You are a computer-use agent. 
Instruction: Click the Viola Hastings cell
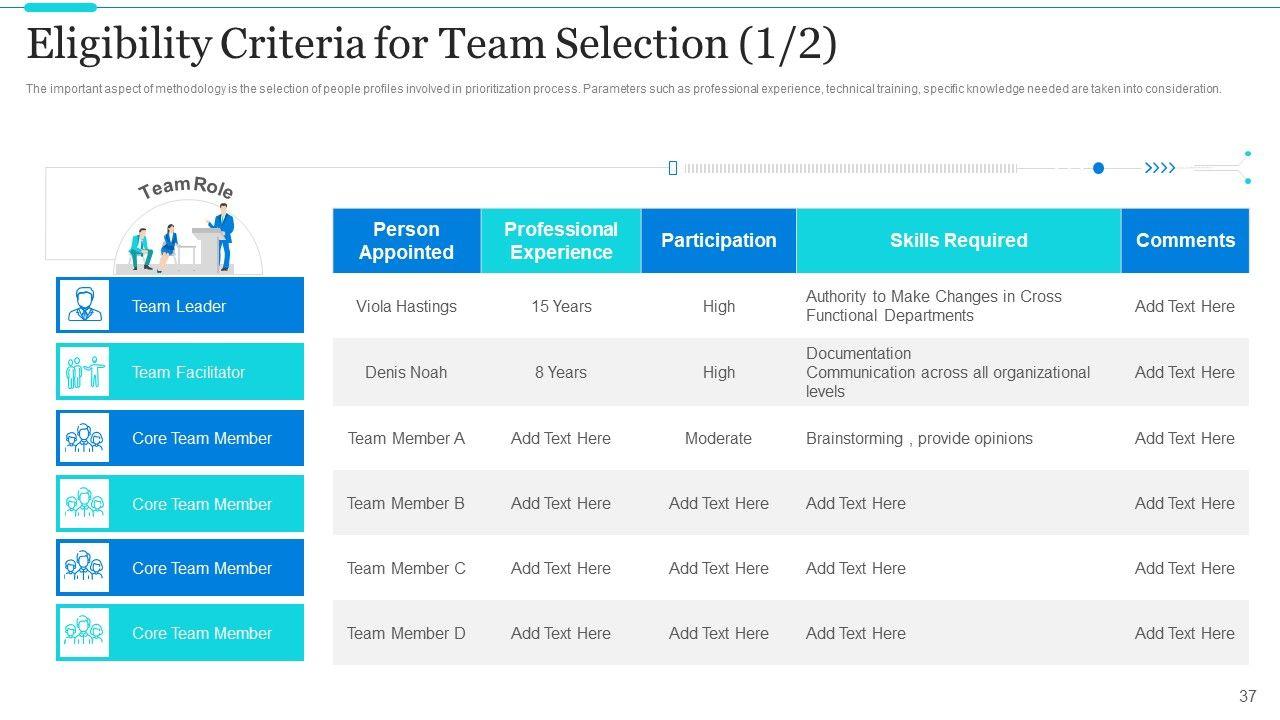click(x=406, y=306)
